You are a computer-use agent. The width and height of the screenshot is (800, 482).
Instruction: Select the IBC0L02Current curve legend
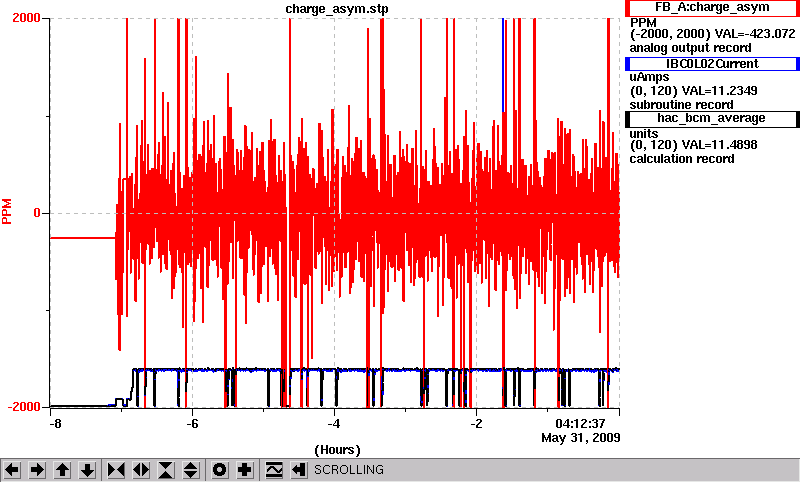coord(712,64)
